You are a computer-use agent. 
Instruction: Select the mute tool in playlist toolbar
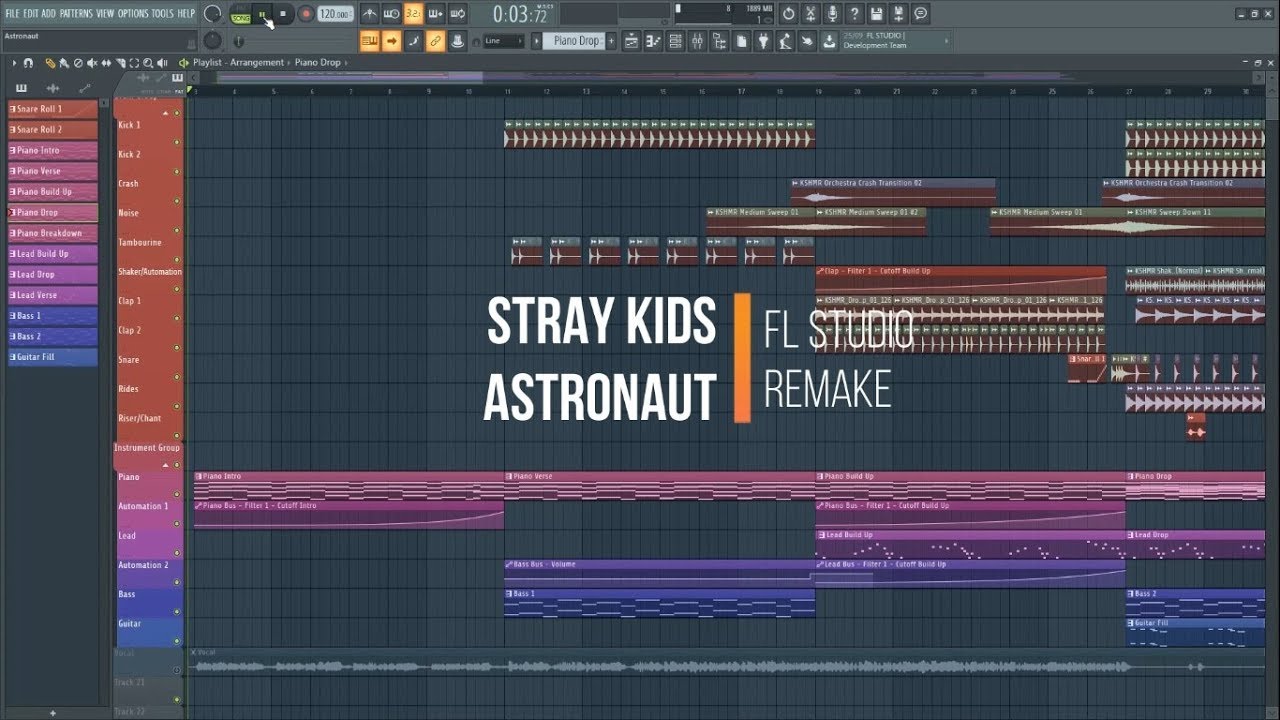point(92,62)
